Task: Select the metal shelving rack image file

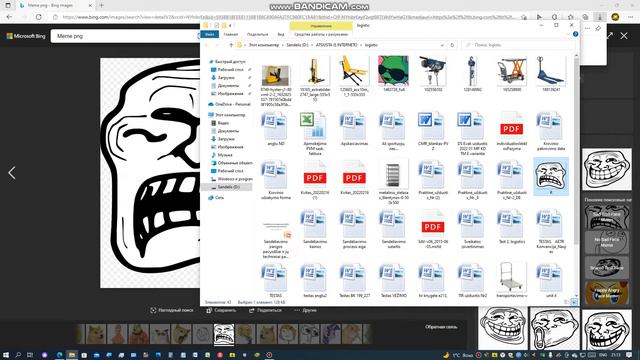Action: [x=393, y=175]
